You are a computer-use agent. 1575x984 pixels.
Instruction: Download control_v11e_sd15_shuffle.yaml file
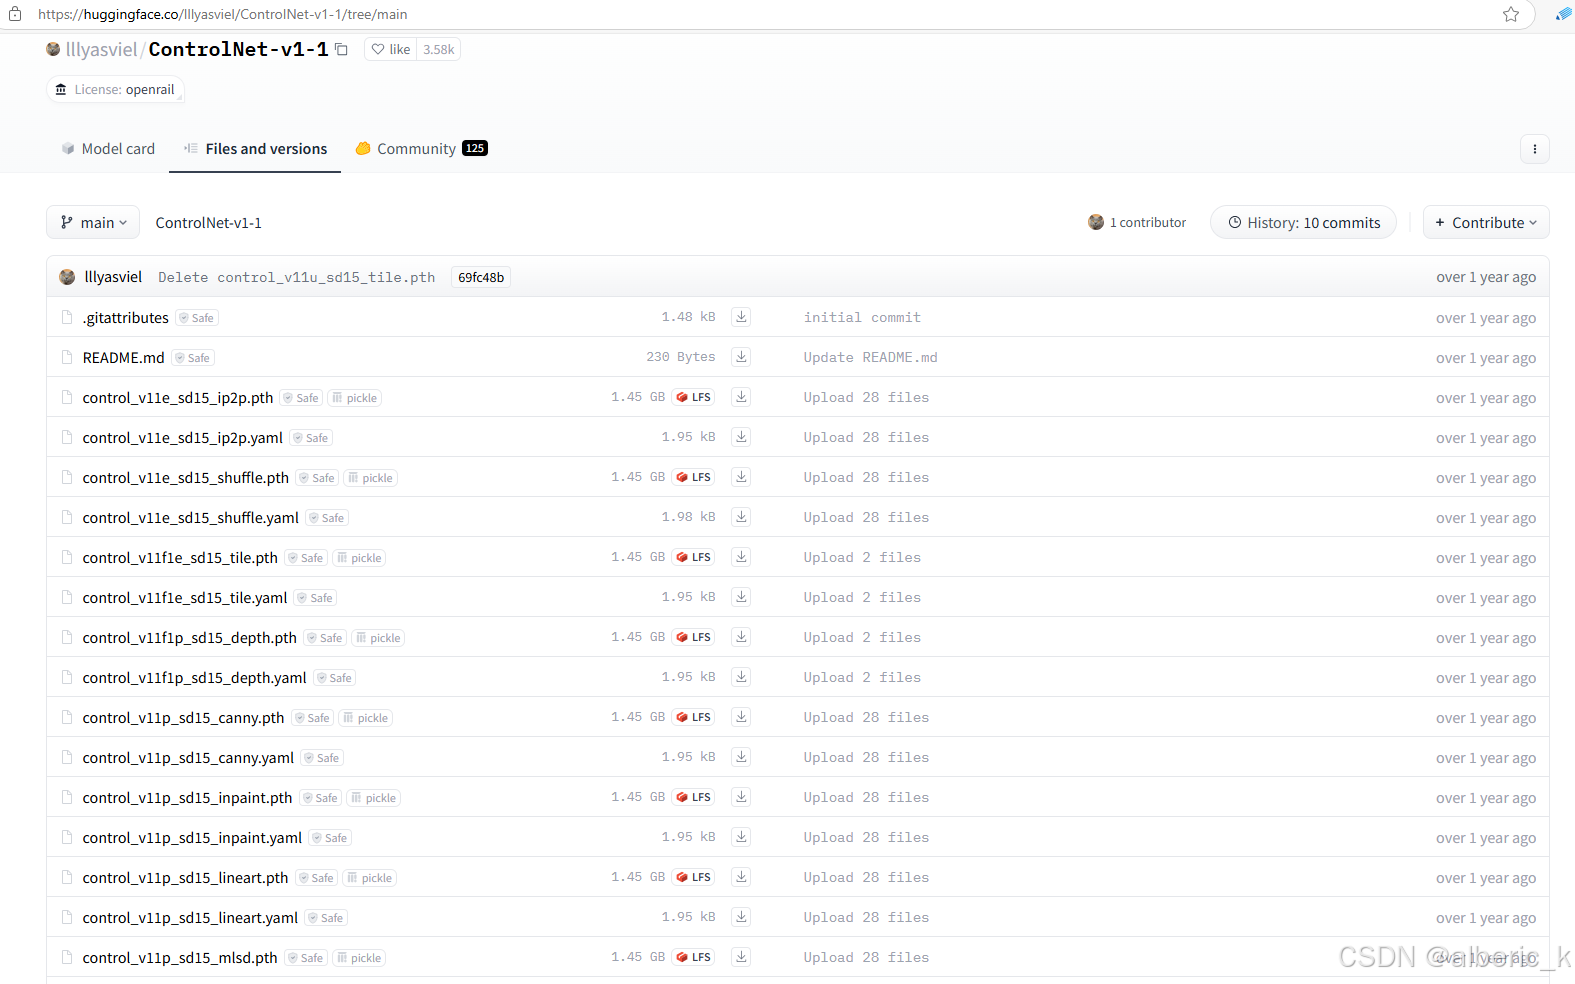coord(741,517)
